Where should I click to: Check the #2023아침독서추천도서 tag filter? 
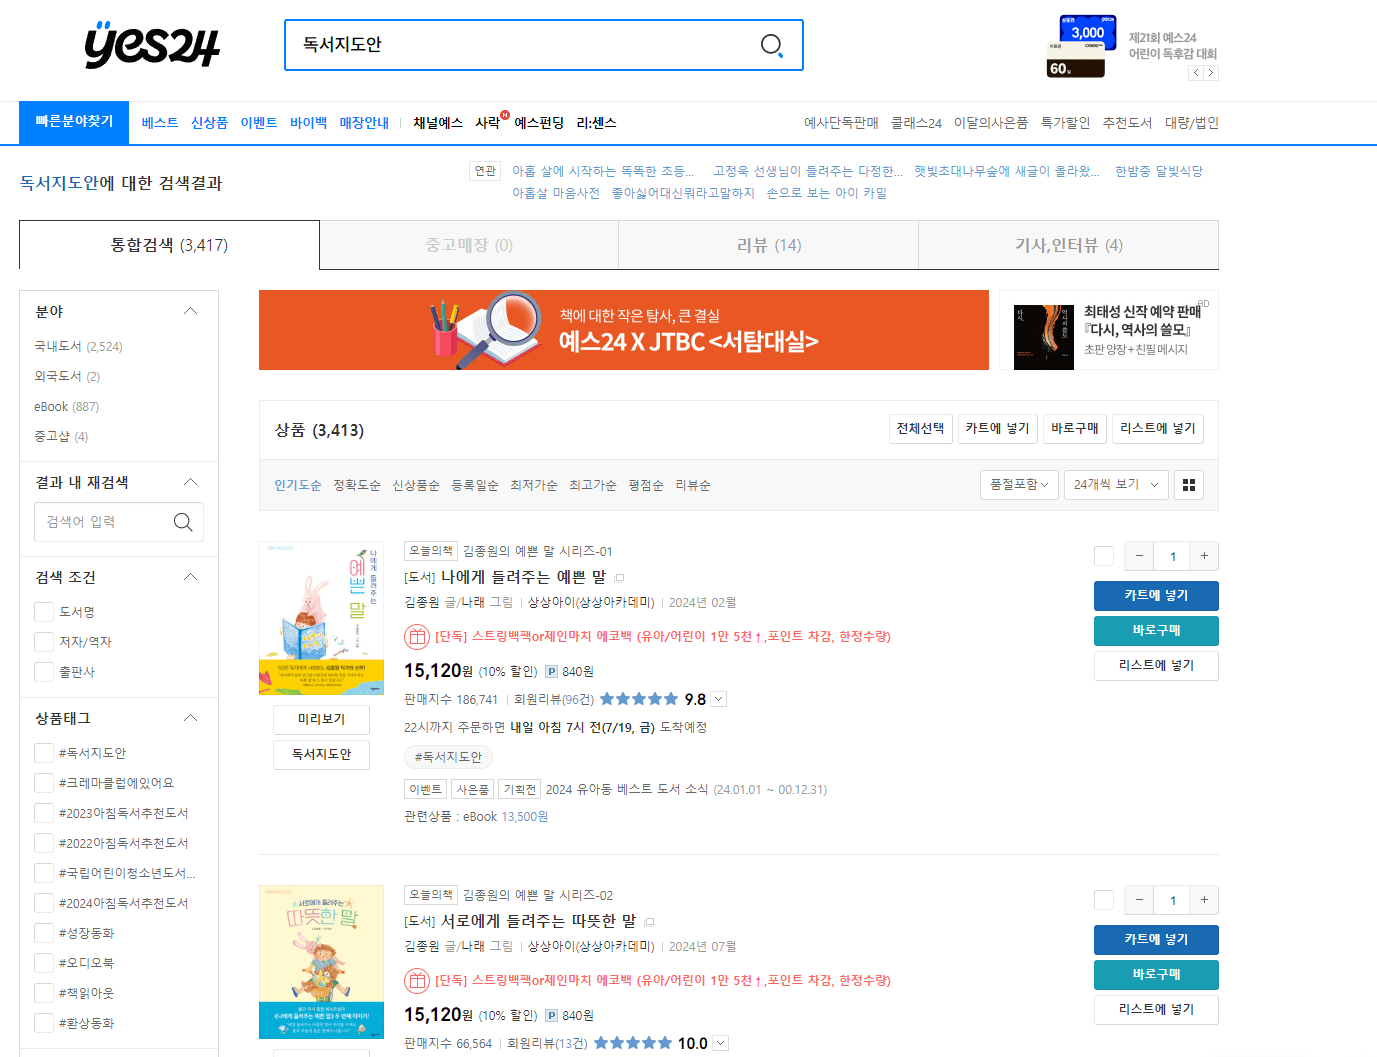[44, 813]
